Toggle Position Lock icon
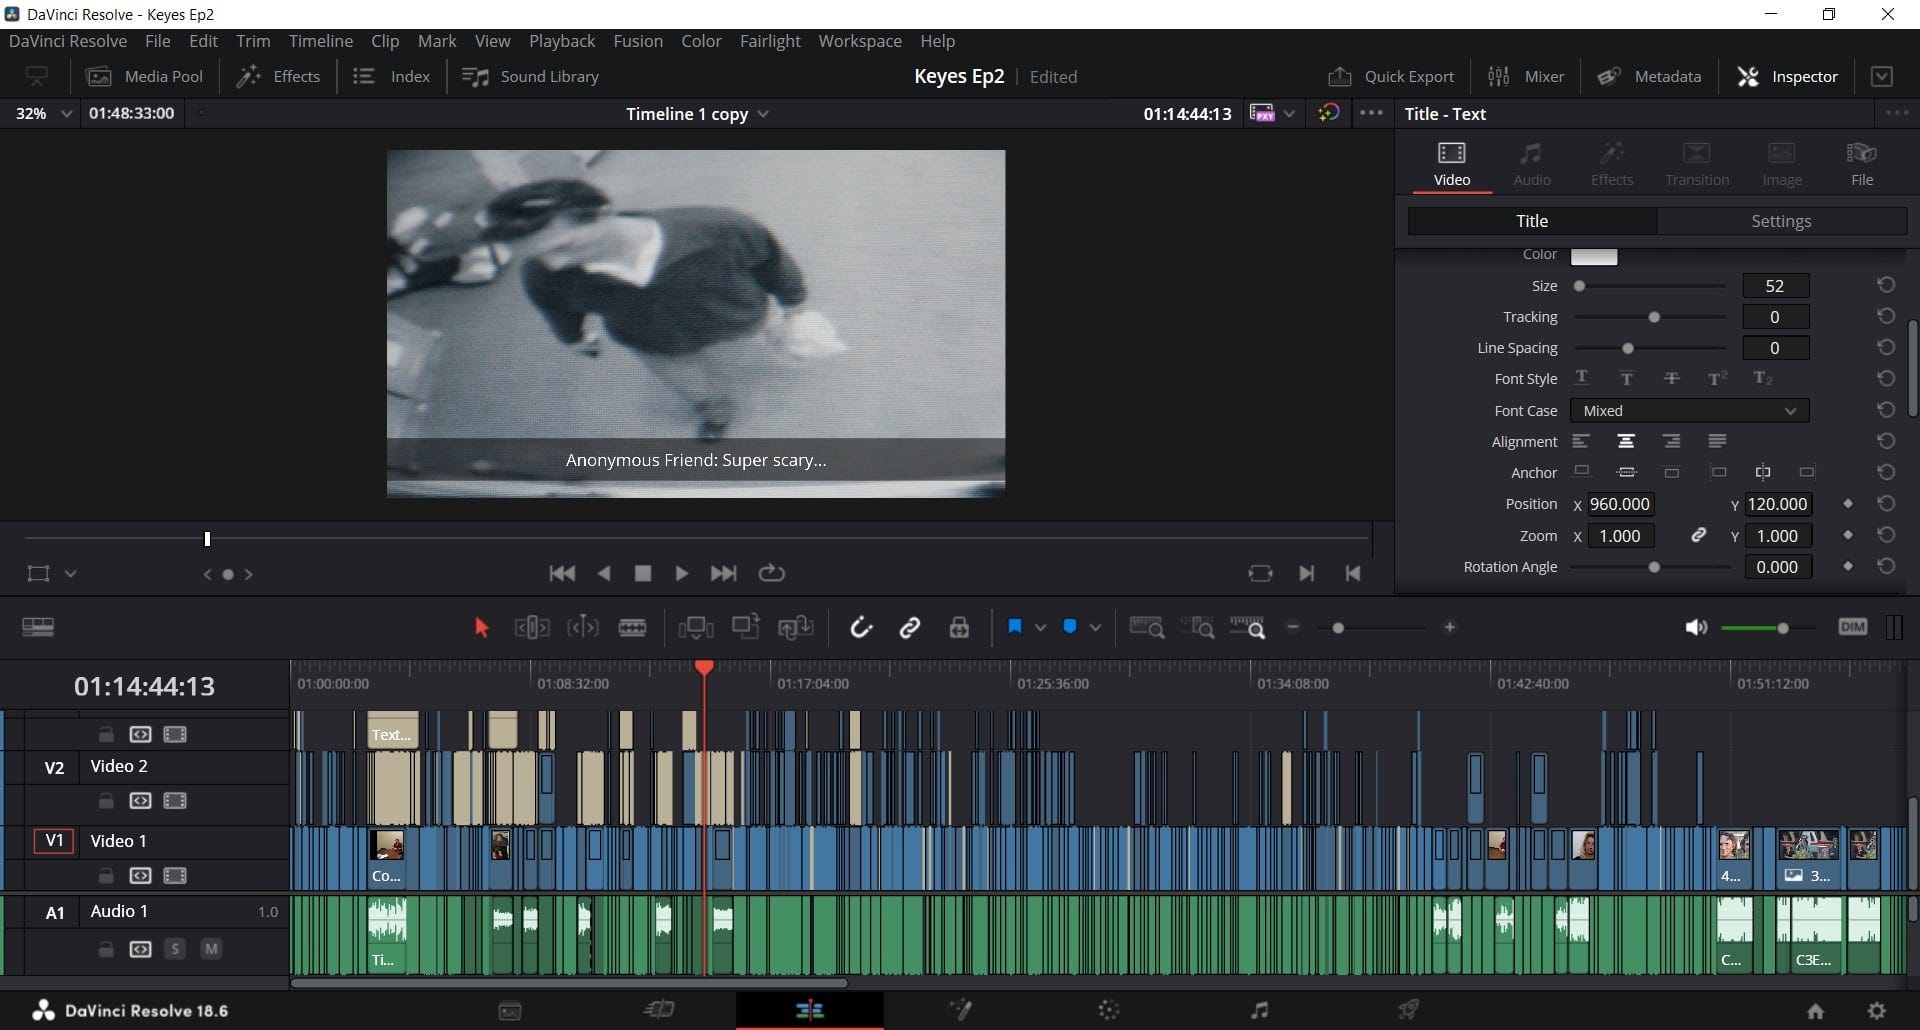 (959, 628)
